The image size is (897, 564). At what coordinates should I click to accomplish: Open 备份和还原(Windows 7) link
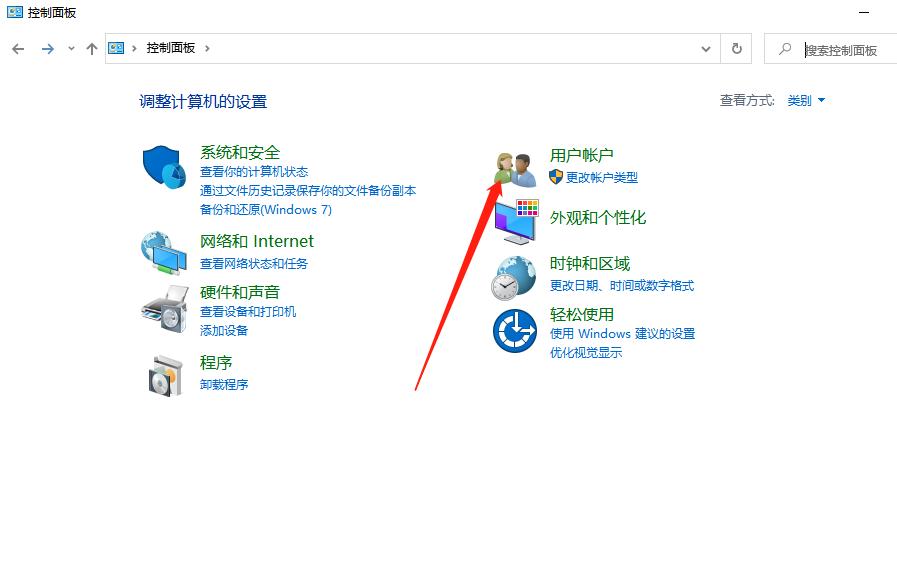[265, 209]
